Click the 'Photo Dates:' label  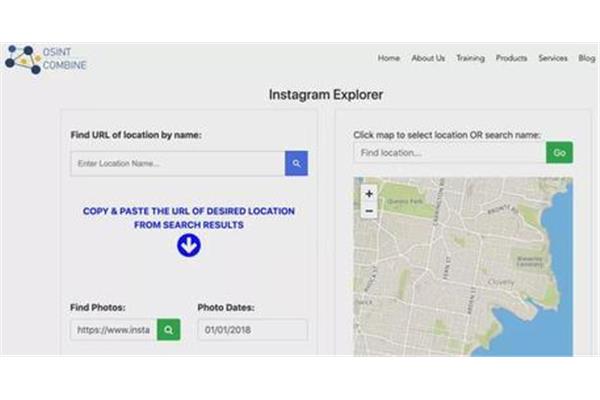[x=226, y=307]
